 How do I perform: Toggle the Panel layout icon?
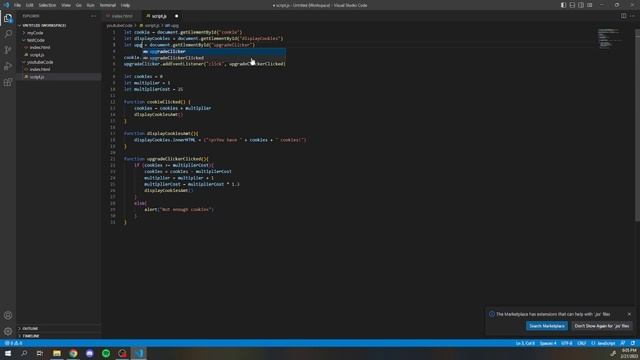tap(572, 5)
